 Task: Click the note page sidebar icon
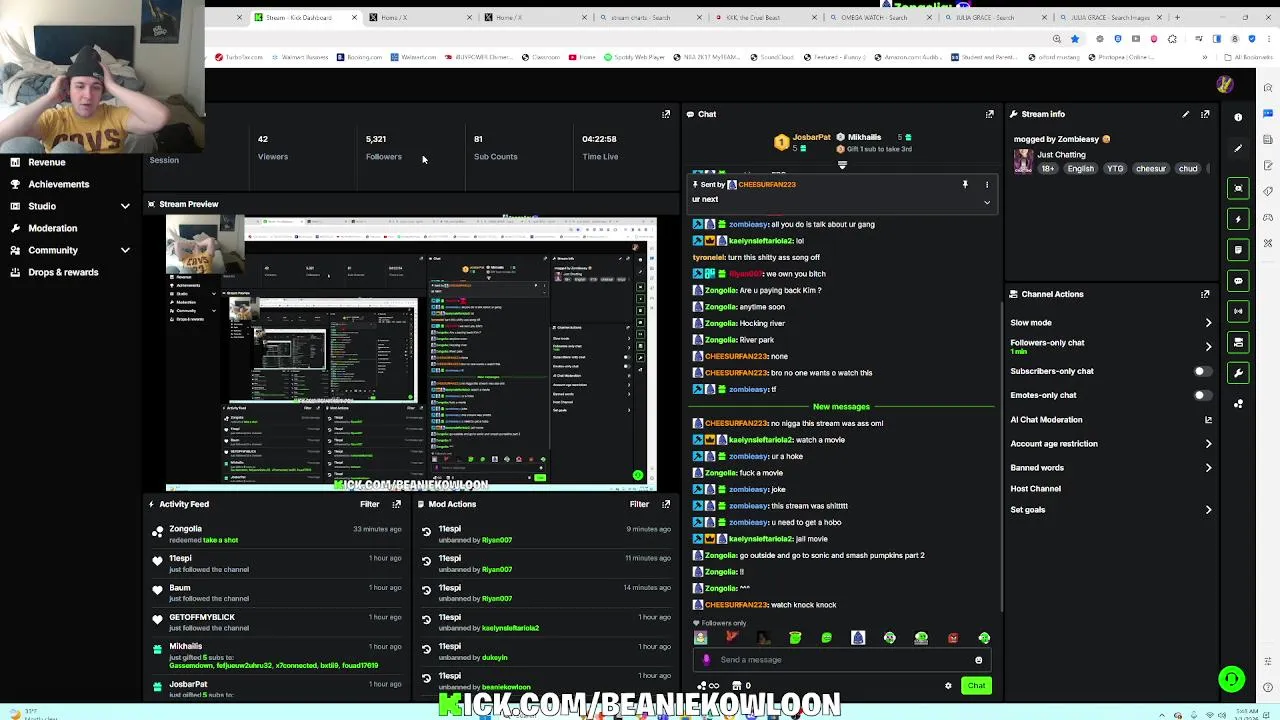(1238, 250)
